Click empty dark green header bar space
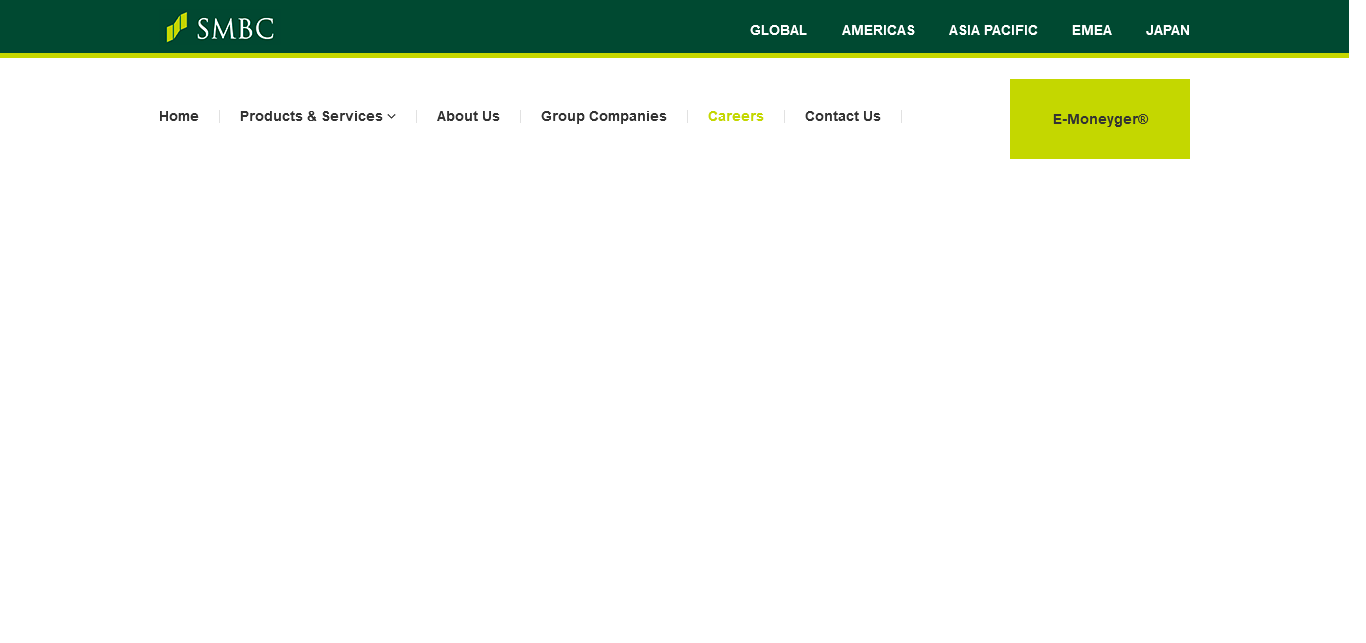 (x=500, y=27)
